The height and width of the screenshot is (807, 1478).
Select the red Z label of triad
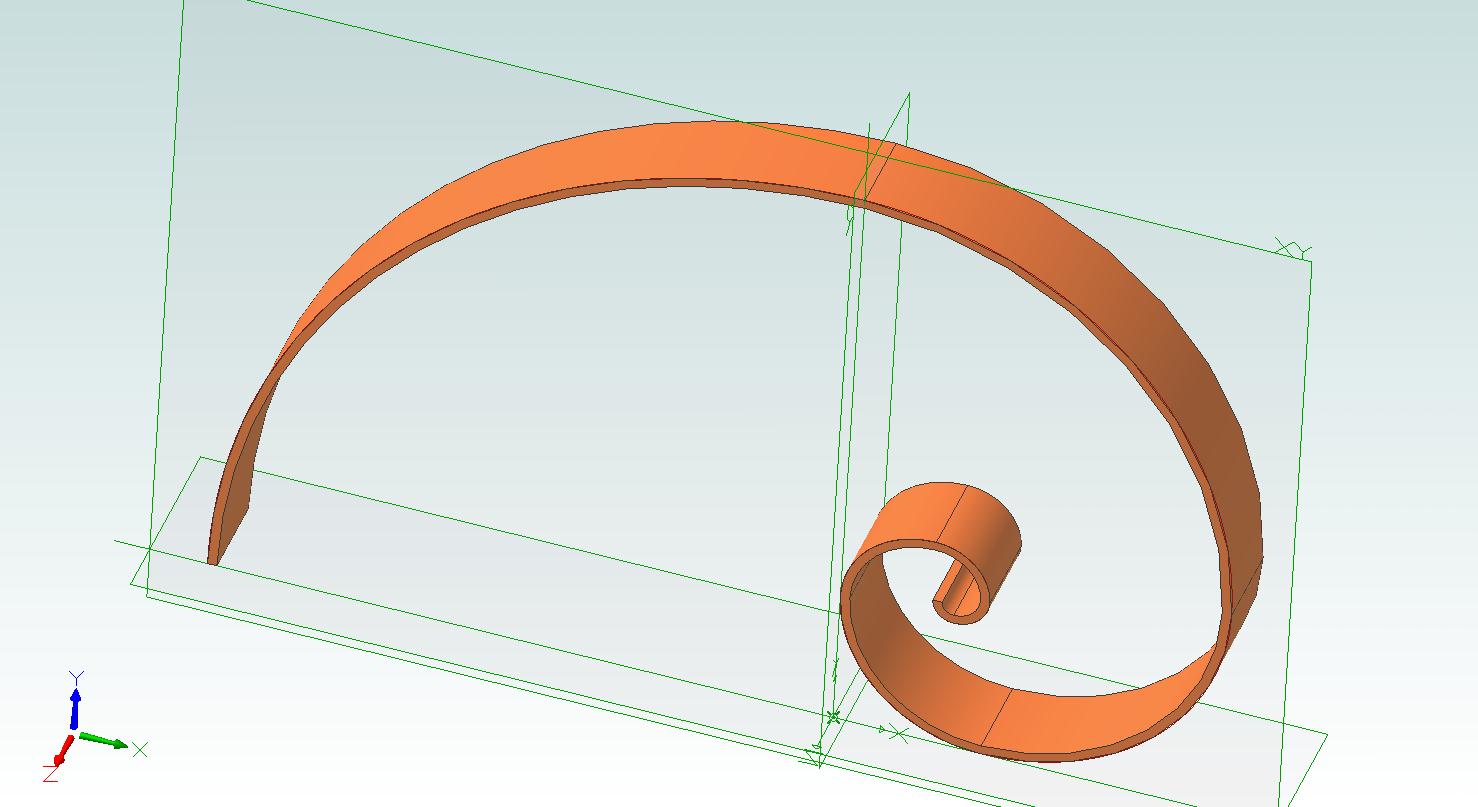[x=49, y=771]
